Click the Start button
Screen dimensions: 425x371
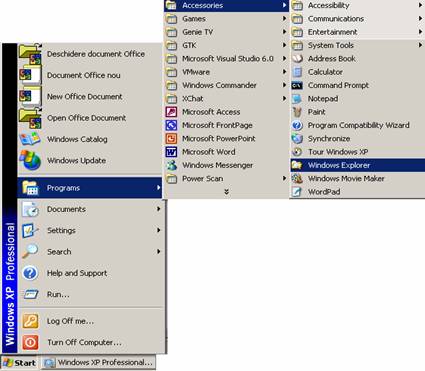point(20,363)
